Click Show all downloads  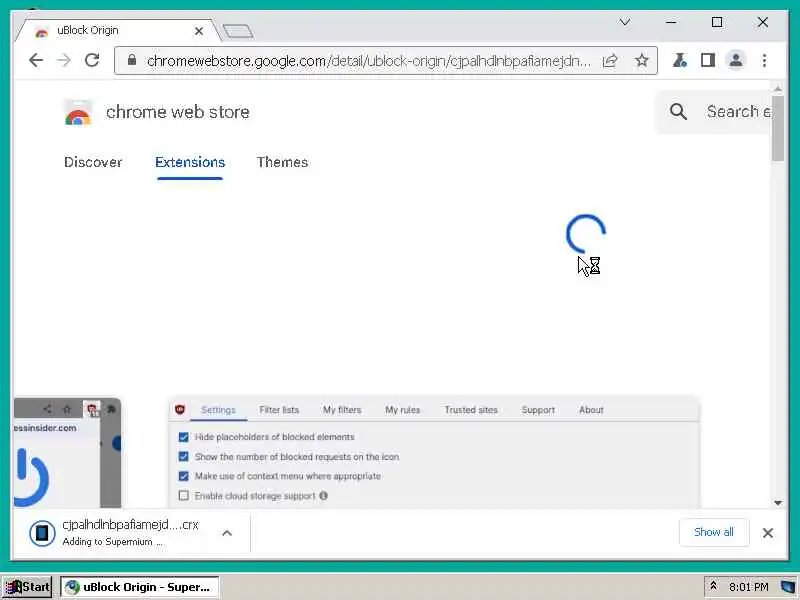click(713, 532)
